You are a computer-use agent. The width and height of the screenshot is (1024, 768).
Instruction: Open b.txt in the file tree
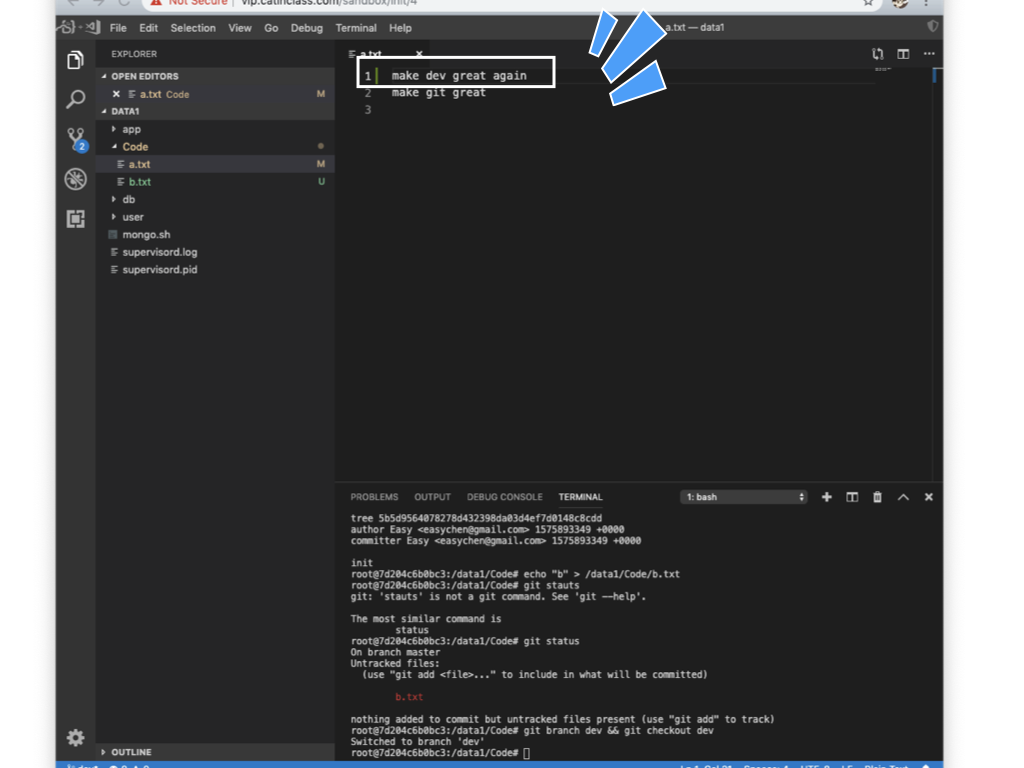(139, 182)
